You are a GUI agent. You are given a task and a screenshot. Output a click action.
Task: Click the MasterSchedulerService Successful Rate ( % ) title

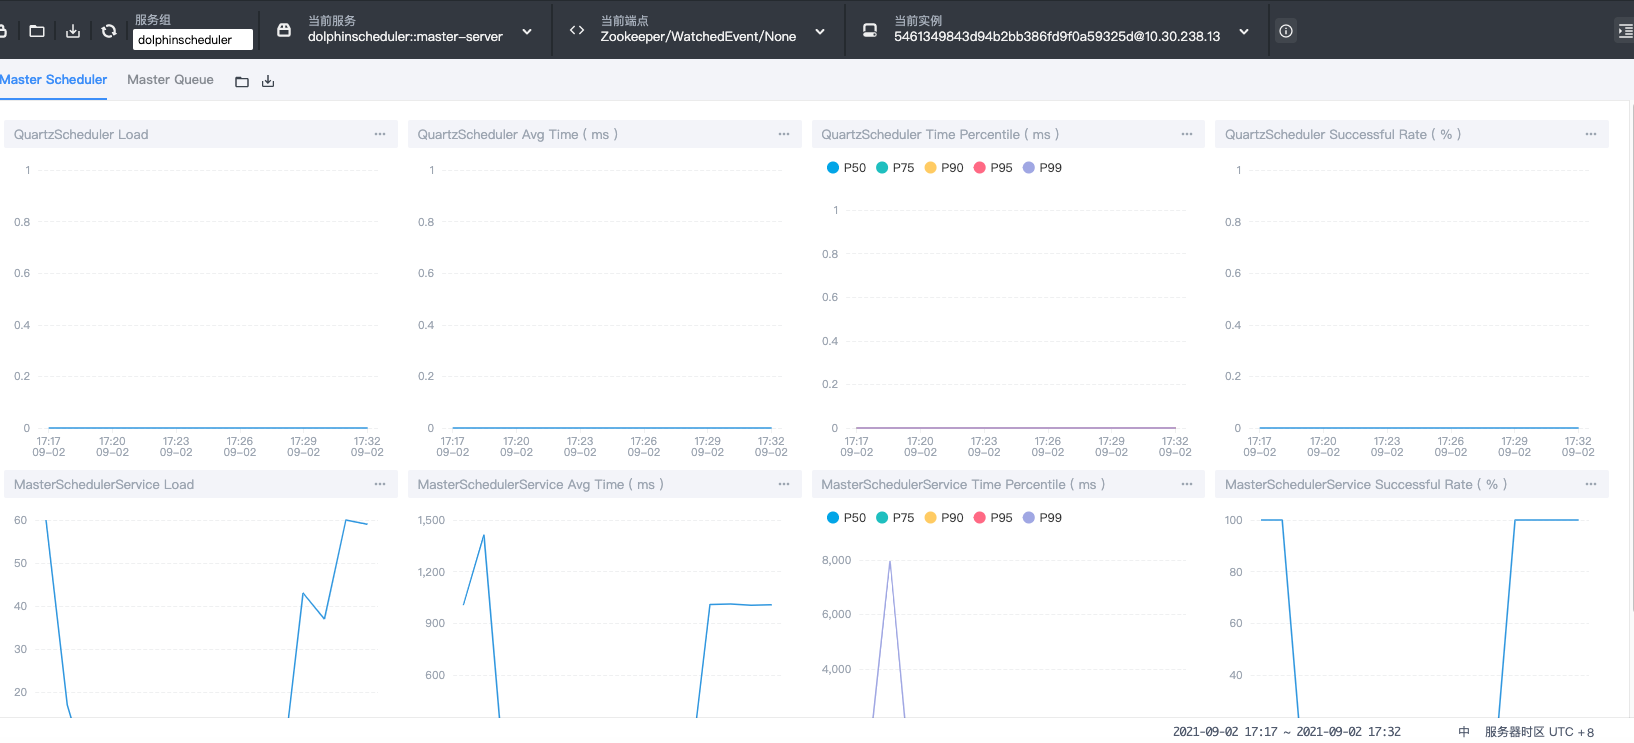(1366, 485)
